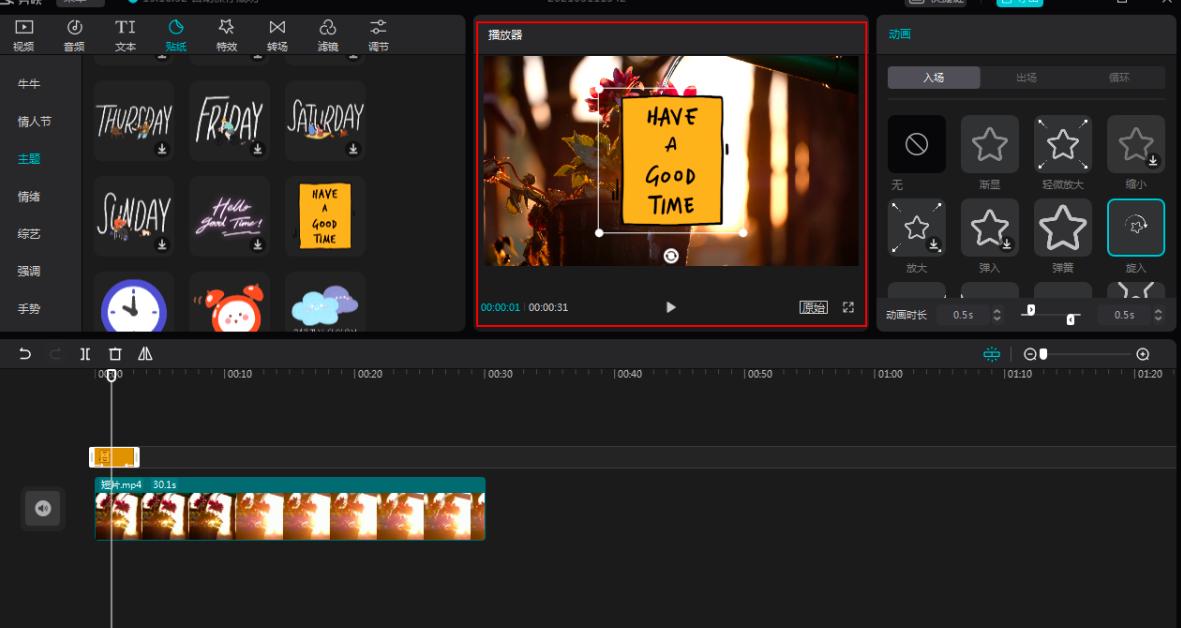Toggle timeline snapping icon

pos(991,354)
